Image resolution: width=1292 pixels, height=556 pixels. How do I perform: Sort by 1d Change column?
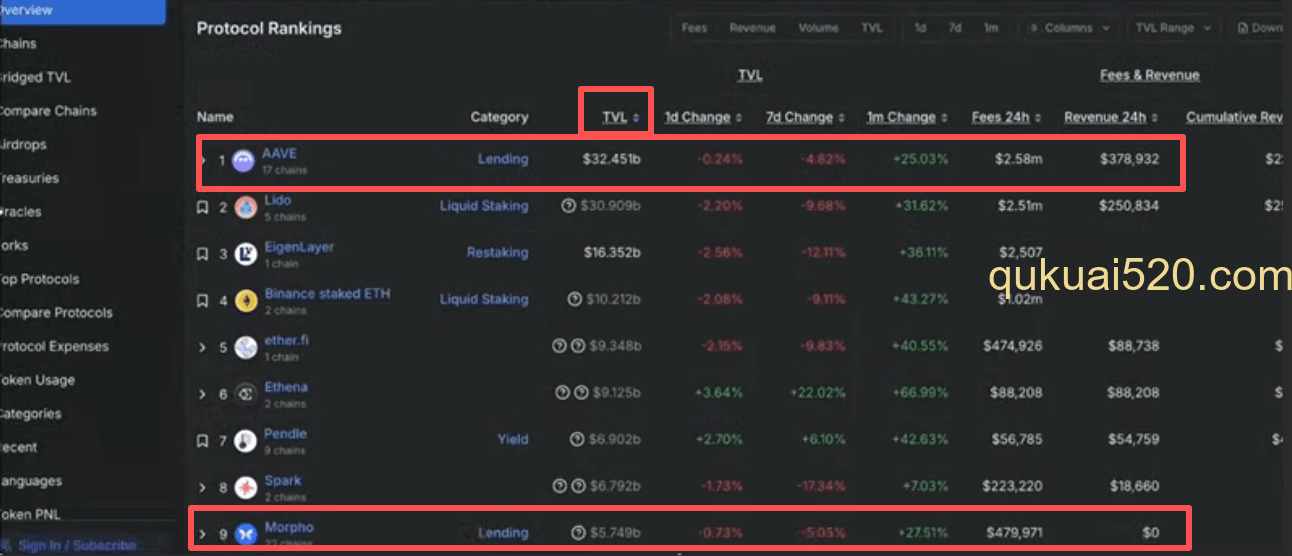703,117
